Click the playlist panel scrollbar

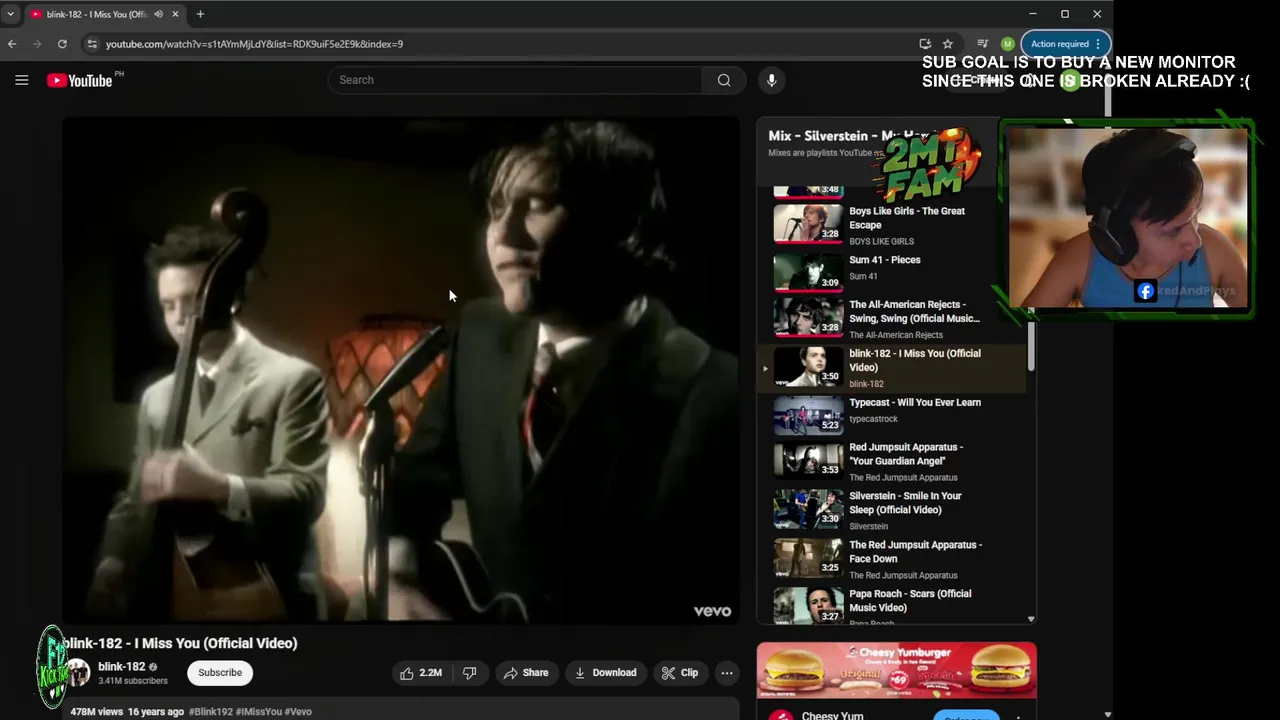(1031, 342)
